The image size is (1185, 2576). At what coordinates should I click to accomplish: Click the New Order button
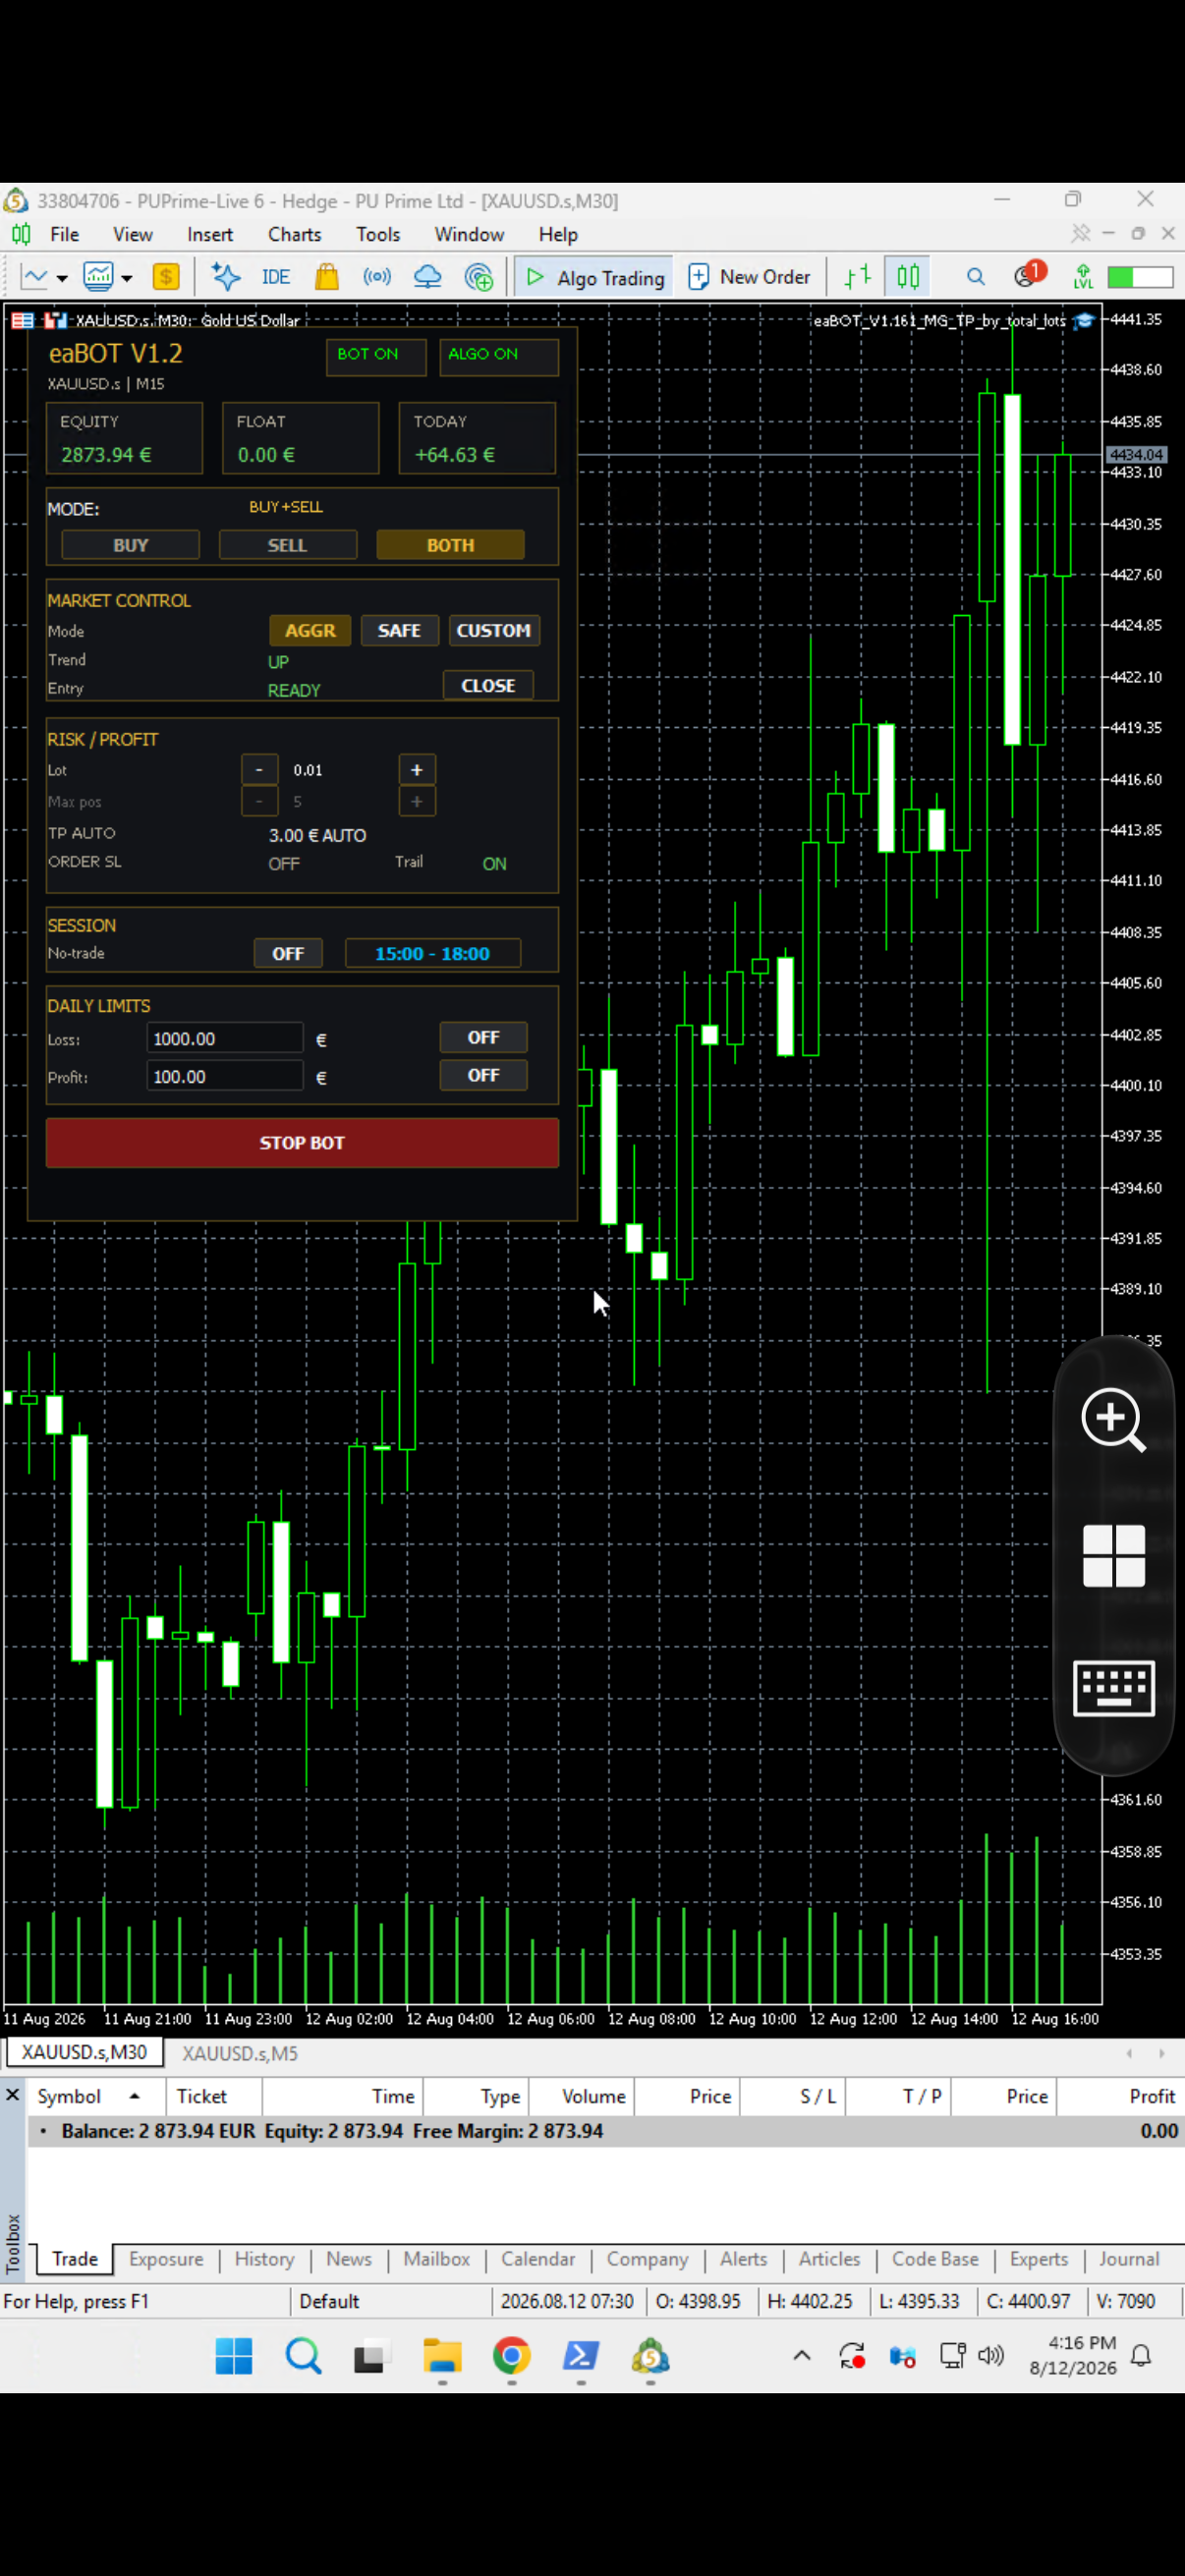[750, 277]
